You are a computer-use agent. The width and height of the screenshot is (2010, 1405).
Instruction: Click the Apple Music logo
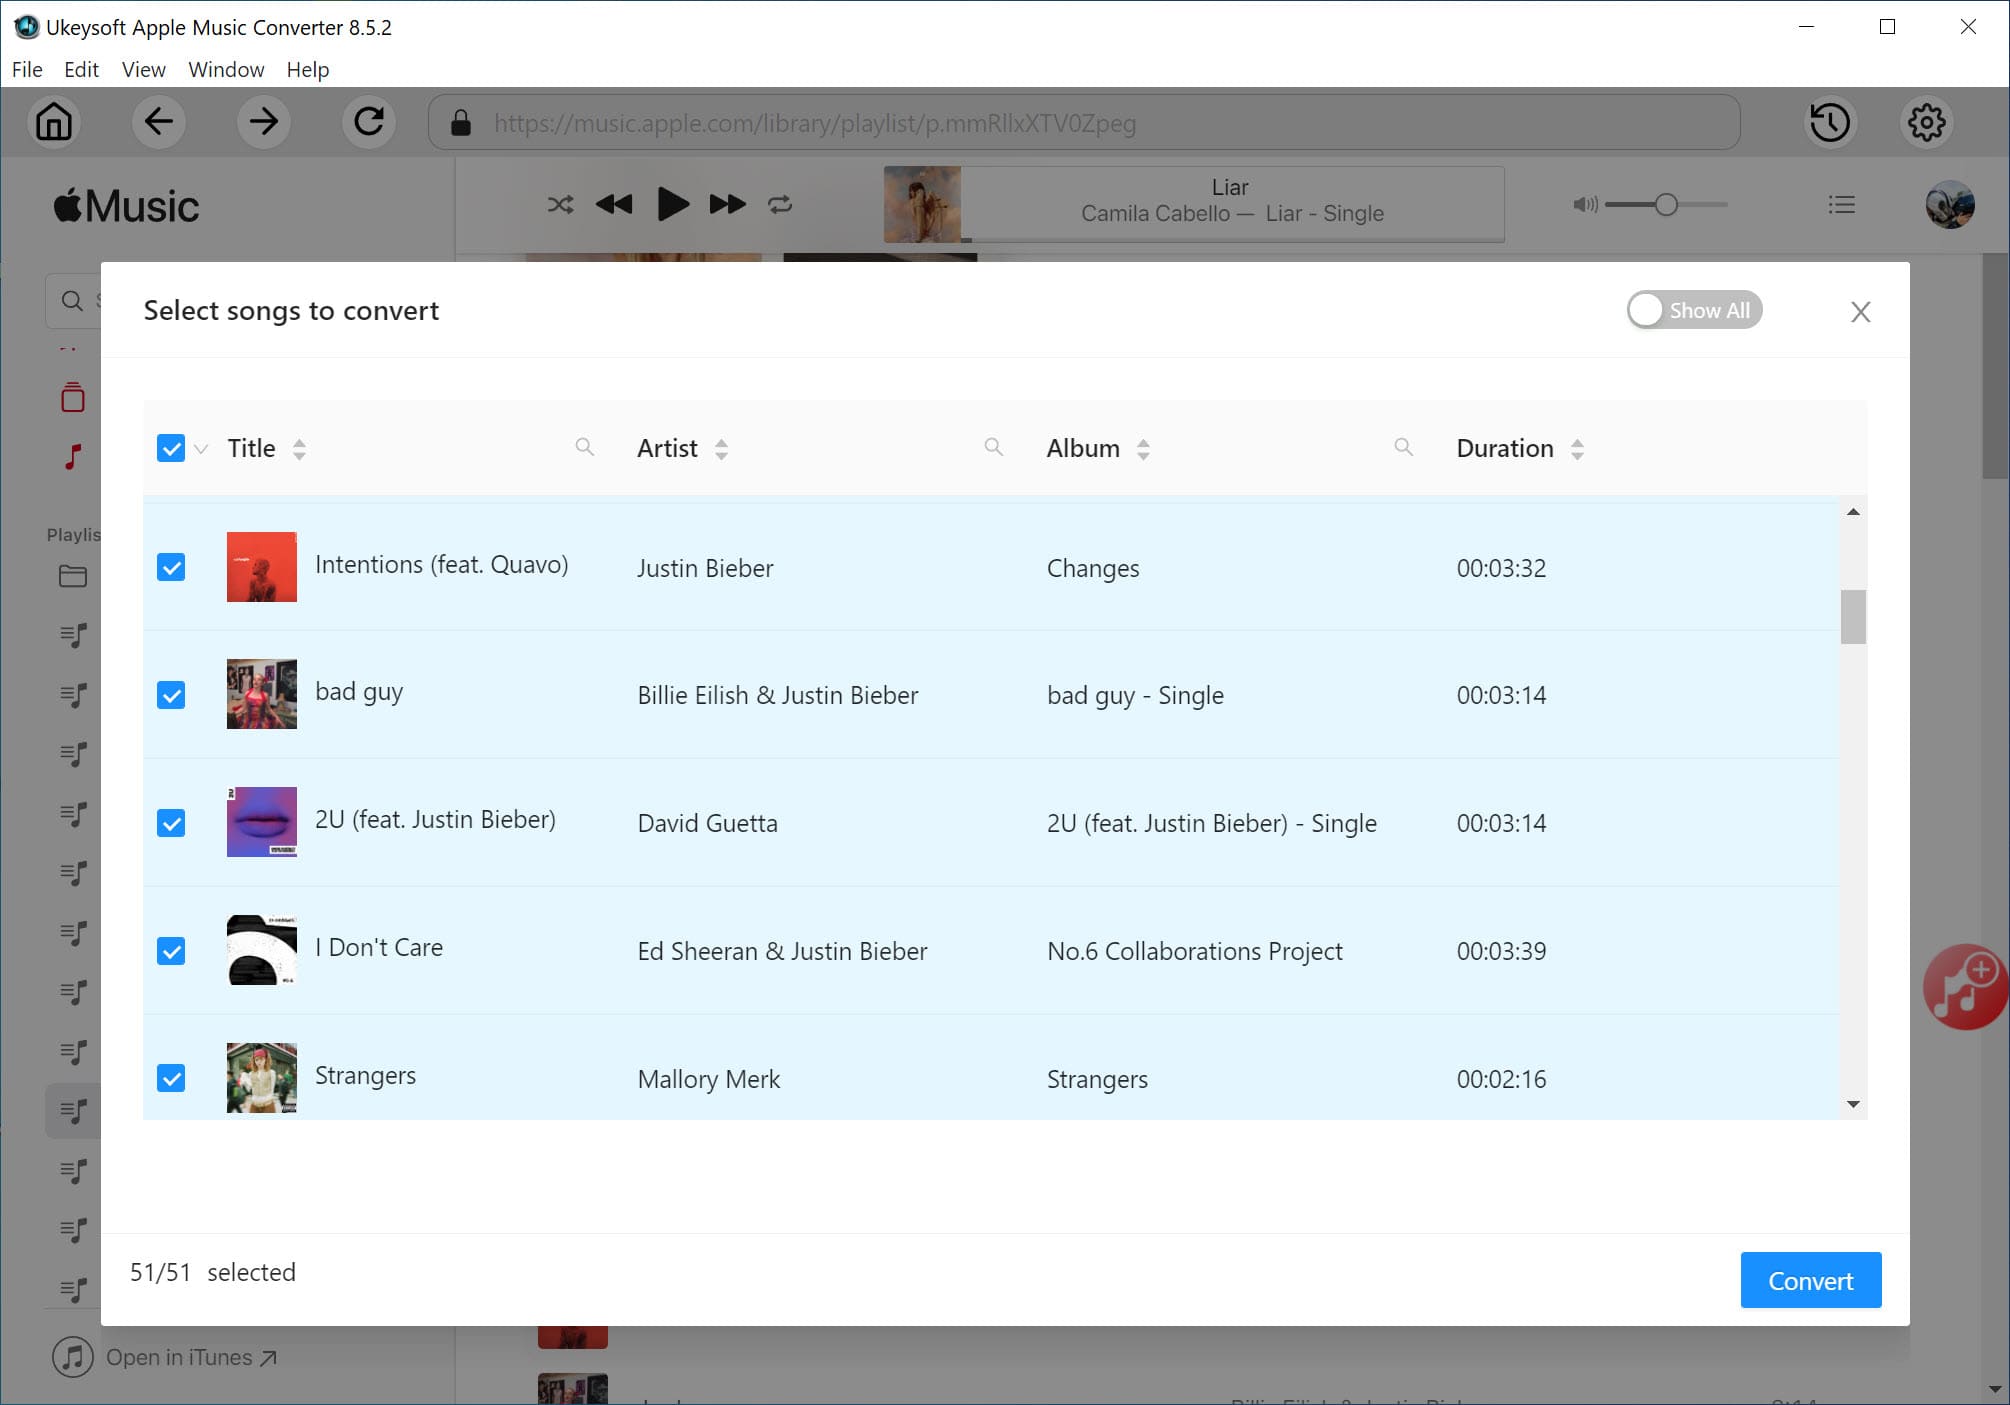coord(126,207)
